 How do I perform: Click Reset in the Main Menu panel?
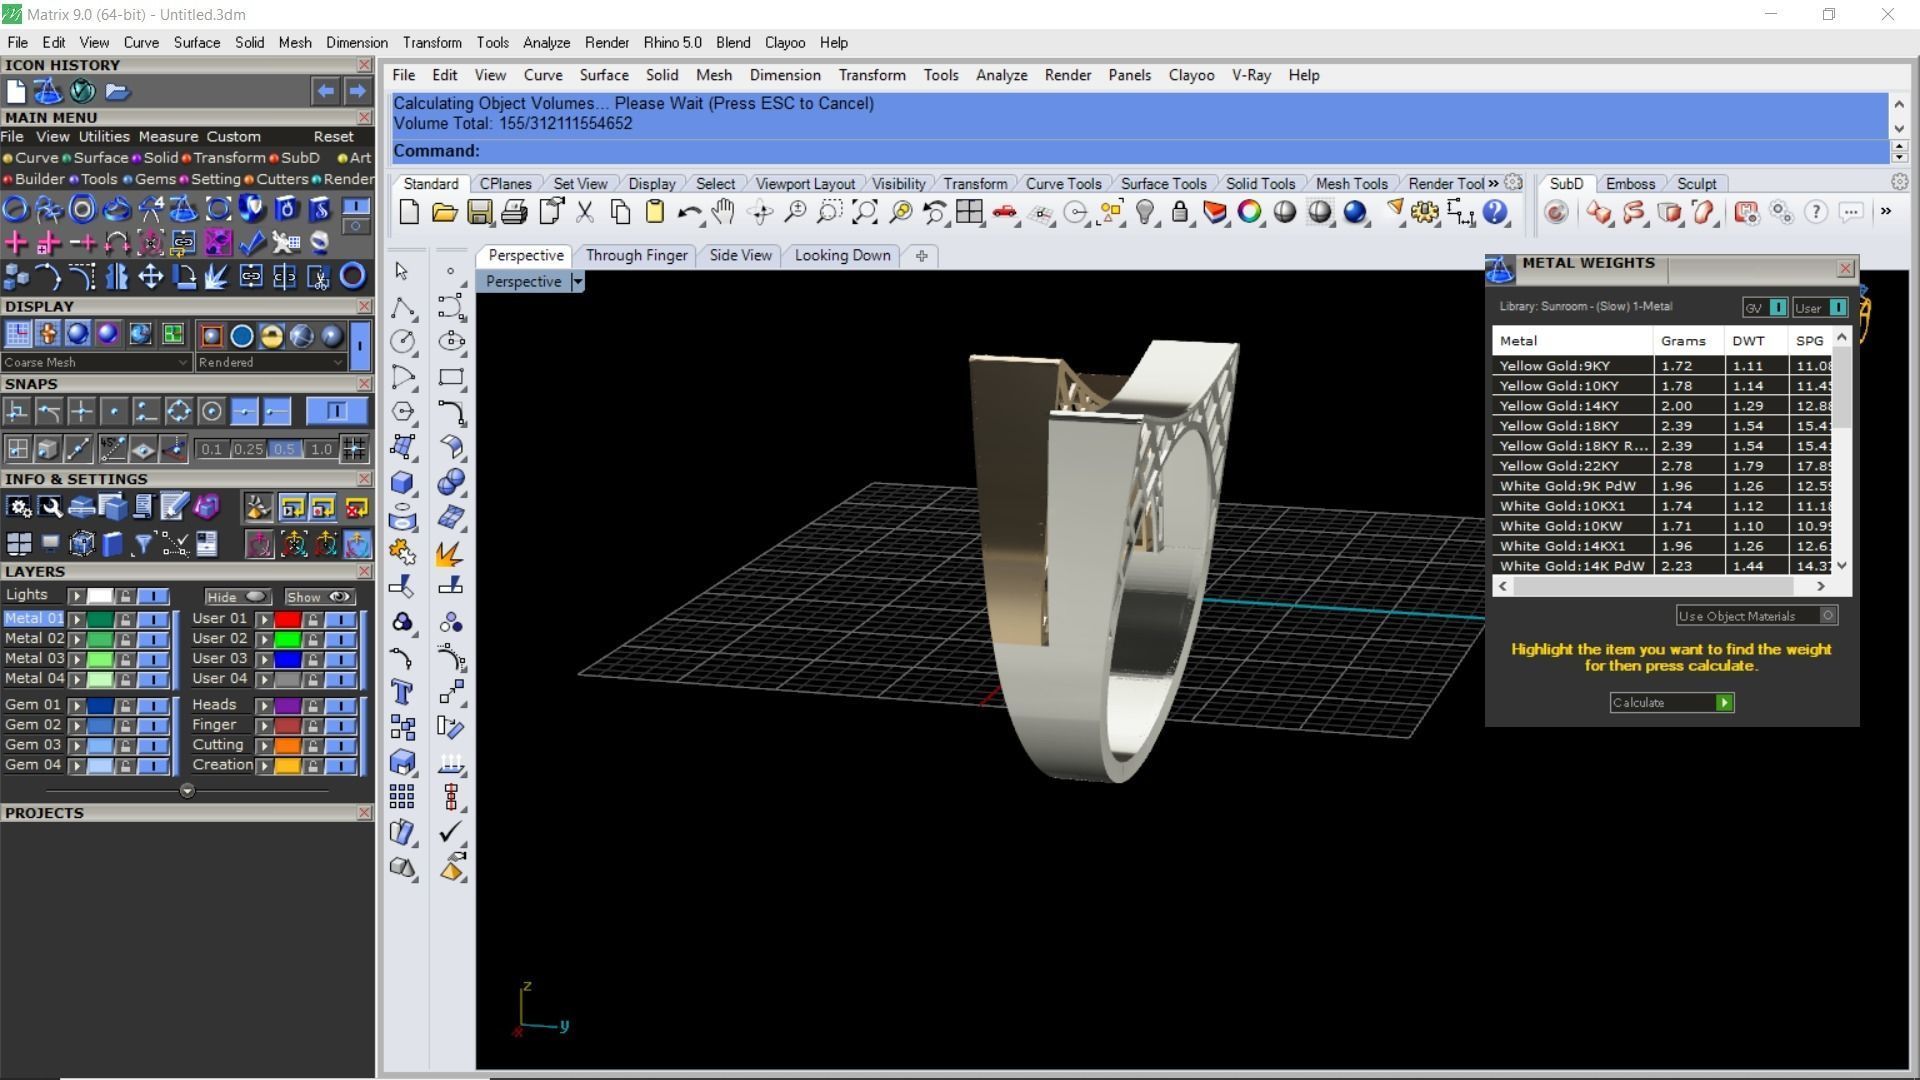tap(333, 137)
